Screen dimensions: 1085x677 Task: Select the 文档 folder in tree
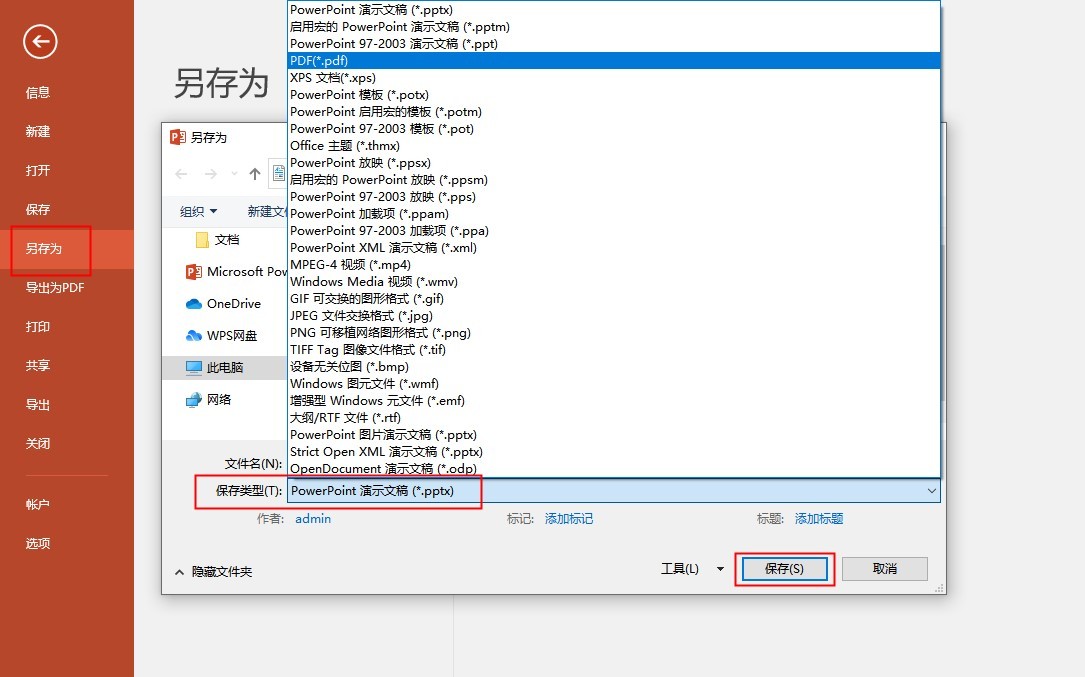217,240
